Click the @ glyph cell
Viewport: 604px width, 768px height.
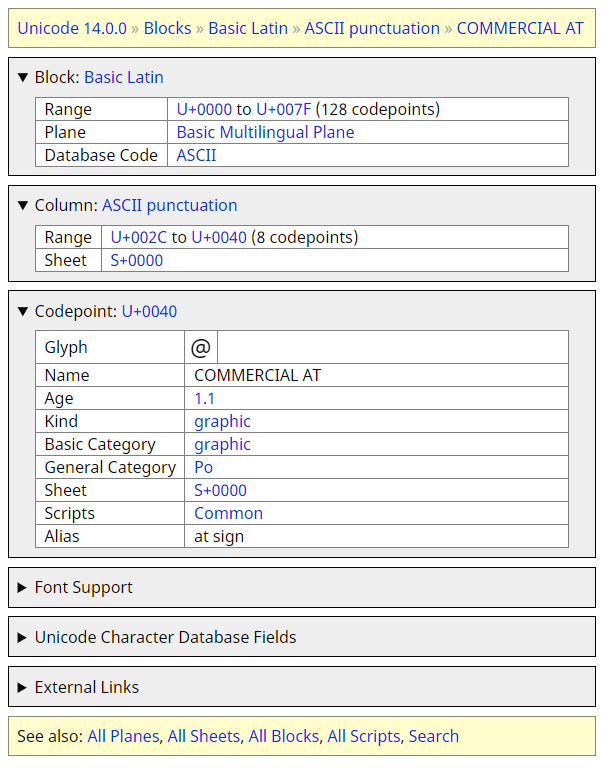pyautogui.click(x=201, y=347)
